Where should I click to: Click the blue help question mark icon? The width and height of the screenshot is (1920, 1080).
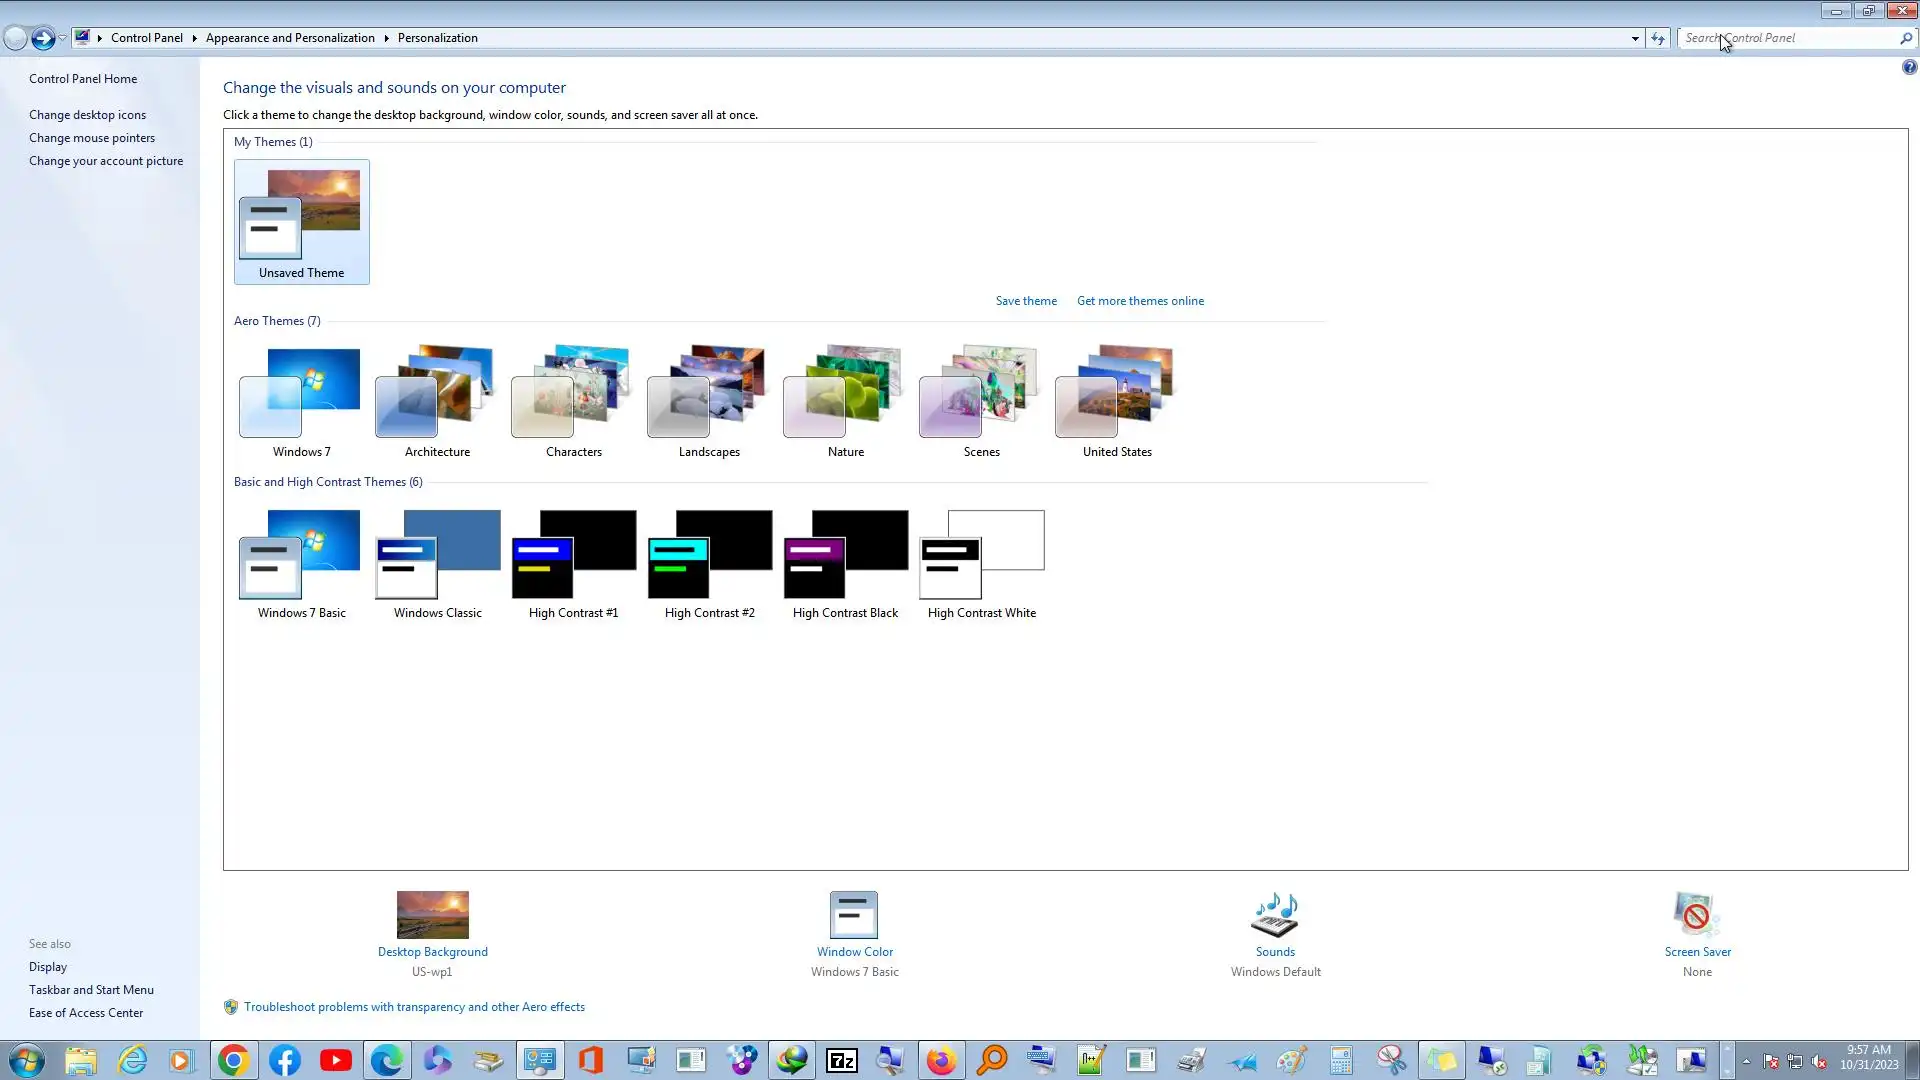pos(1909,67)
